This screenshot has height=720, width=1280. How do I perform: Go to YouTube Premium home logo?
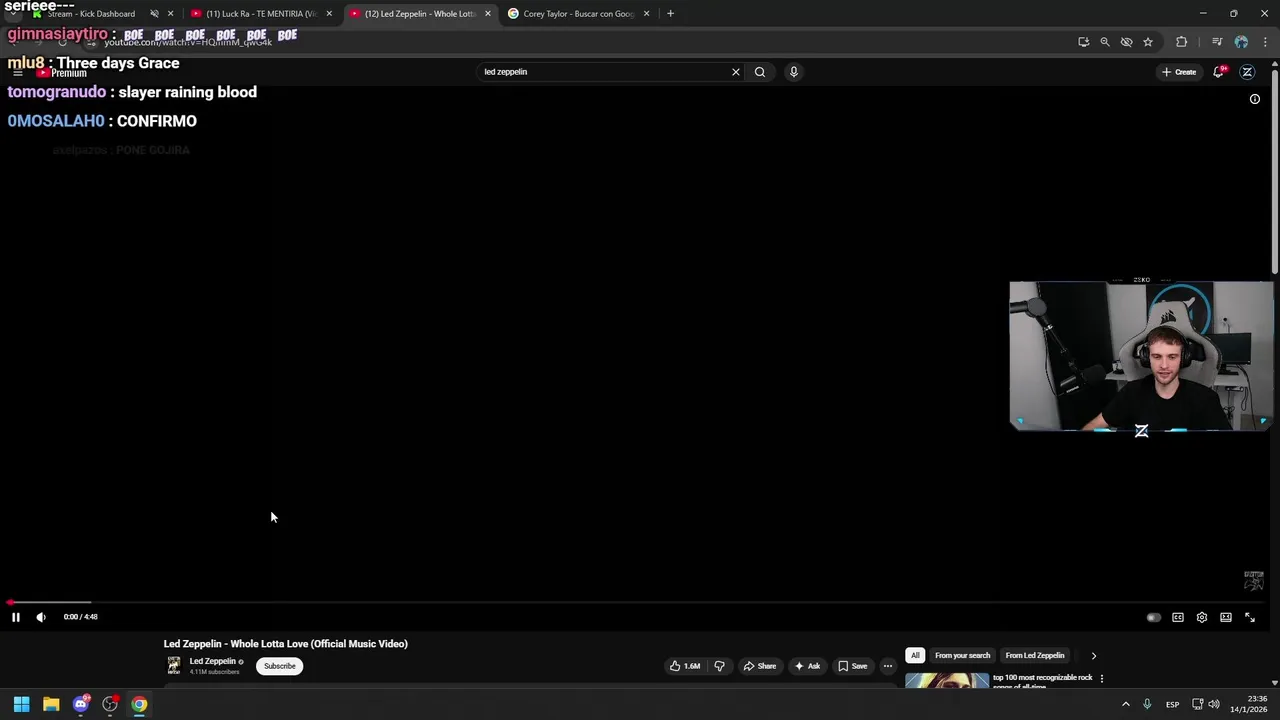click(62, 73)
